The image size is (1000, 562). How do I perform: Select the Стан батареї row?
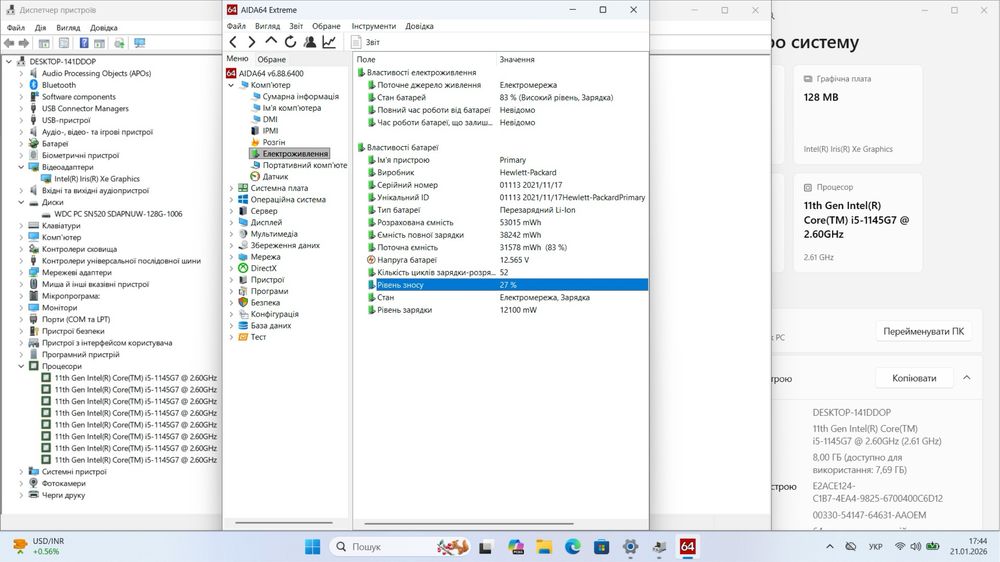508,98
